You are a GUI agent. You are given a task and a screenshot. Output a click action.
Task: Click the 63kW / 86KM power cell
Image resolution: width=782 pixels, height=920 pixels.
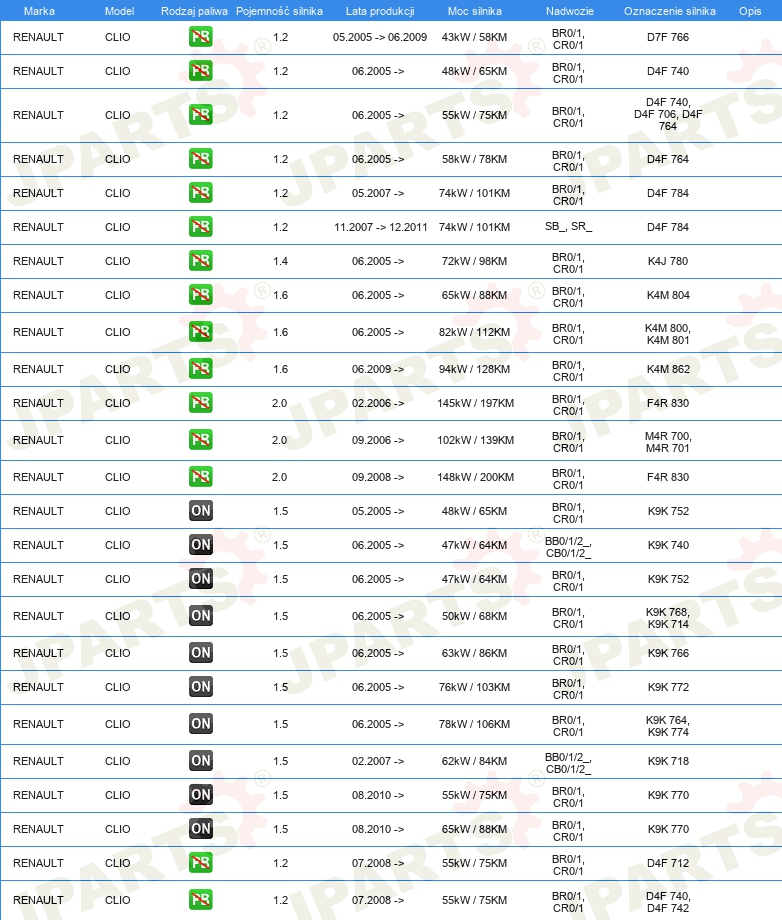coord(474,653)
